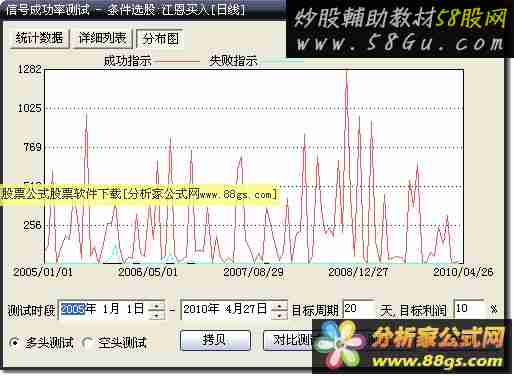Click the colorful flower logo icon

340,345
